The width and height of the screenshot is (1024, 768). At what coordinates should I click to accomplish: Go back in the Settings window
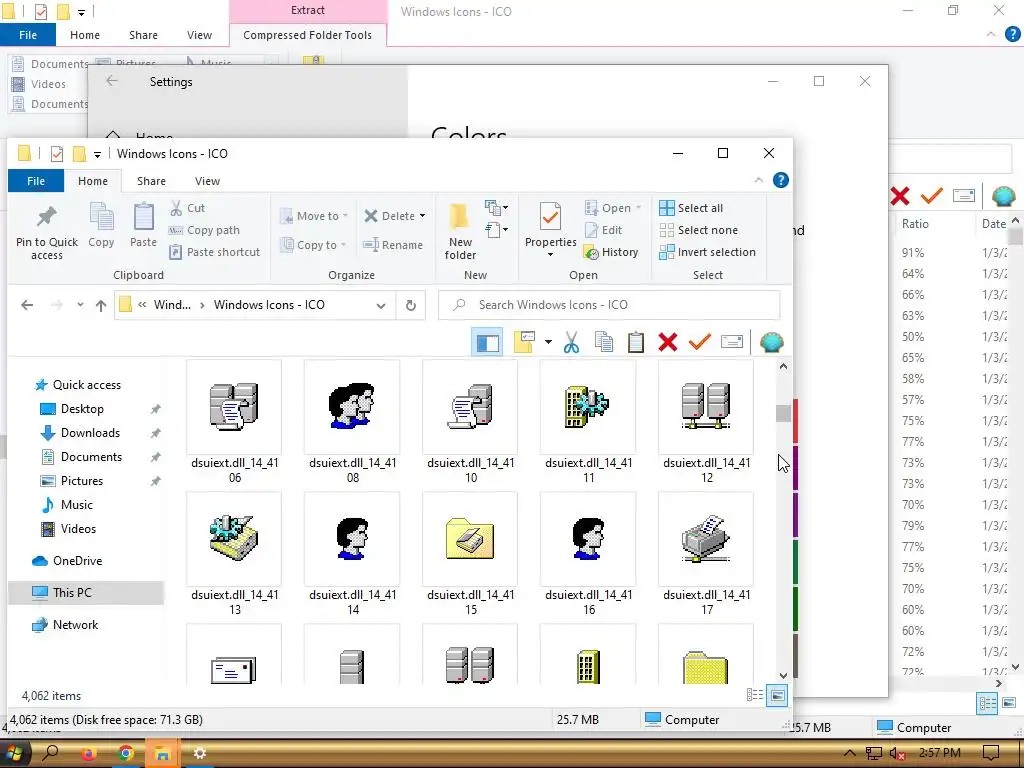112,81
